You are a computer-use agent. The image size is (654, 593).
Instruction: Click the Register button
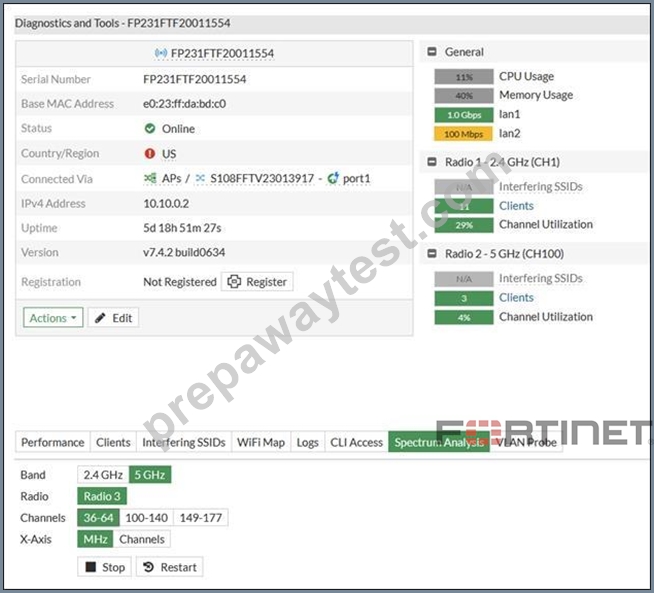coord(257,282)
